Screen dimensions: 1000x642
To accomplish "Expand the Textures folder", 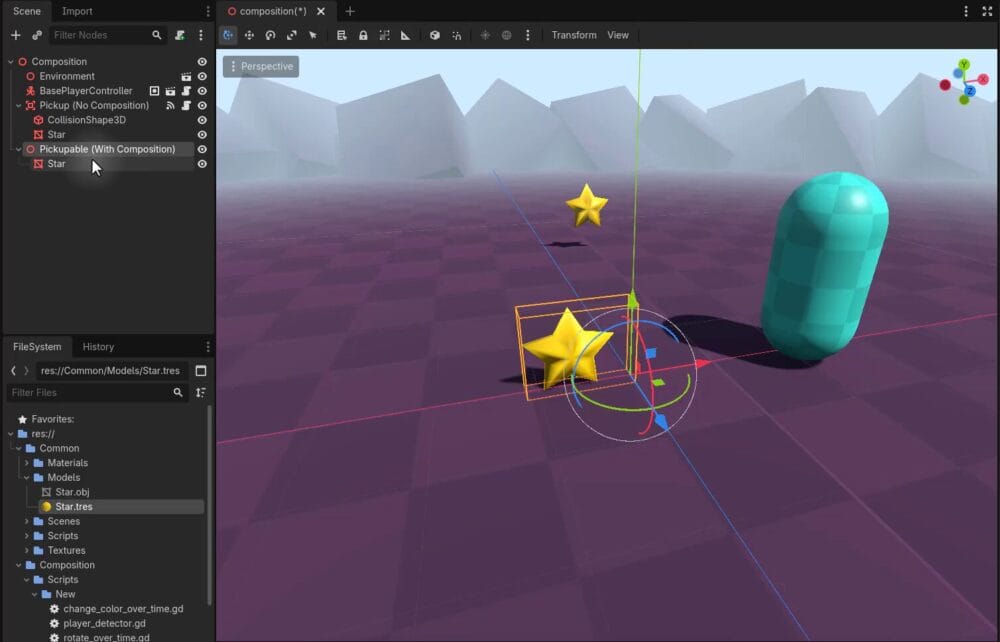I will coord(27,550).
